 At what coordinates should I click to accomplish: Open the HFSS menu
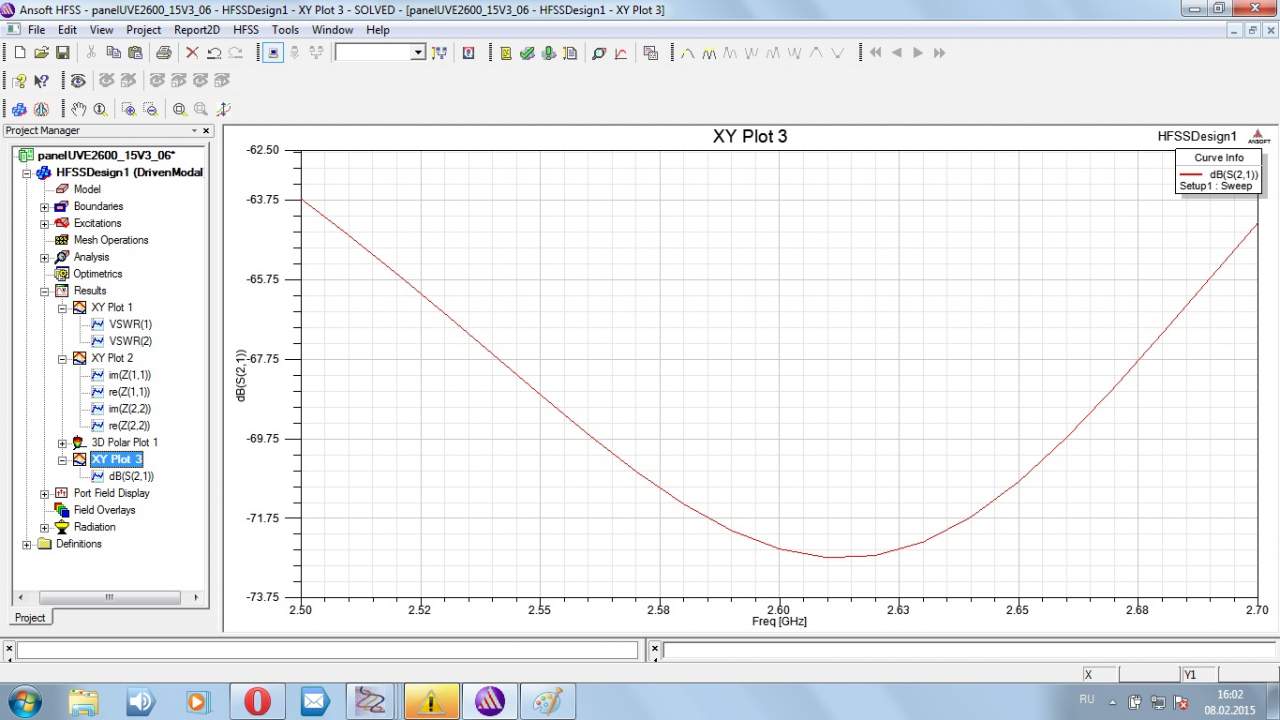[x=245, y=30]
